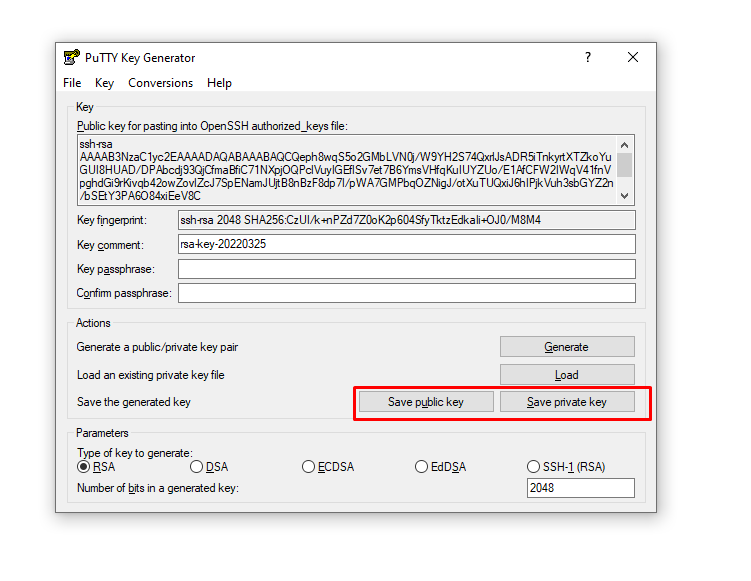This screenshot has width=751, height=581.
Task: Click 'Generate a public/private key pair' text
Action: pos(157,347)
